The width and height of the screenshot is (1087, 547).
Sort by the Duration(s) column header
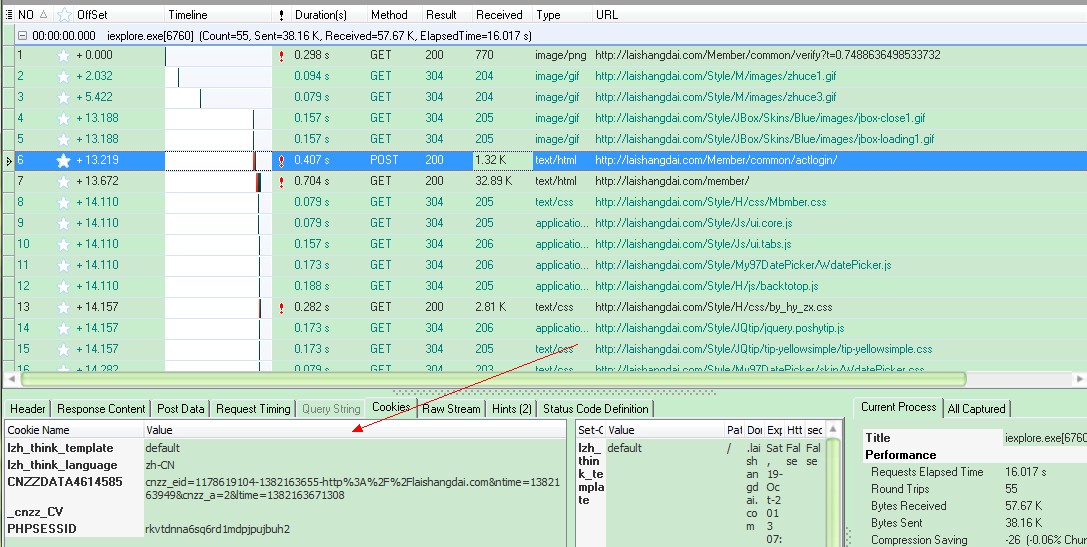pos(320,15)
